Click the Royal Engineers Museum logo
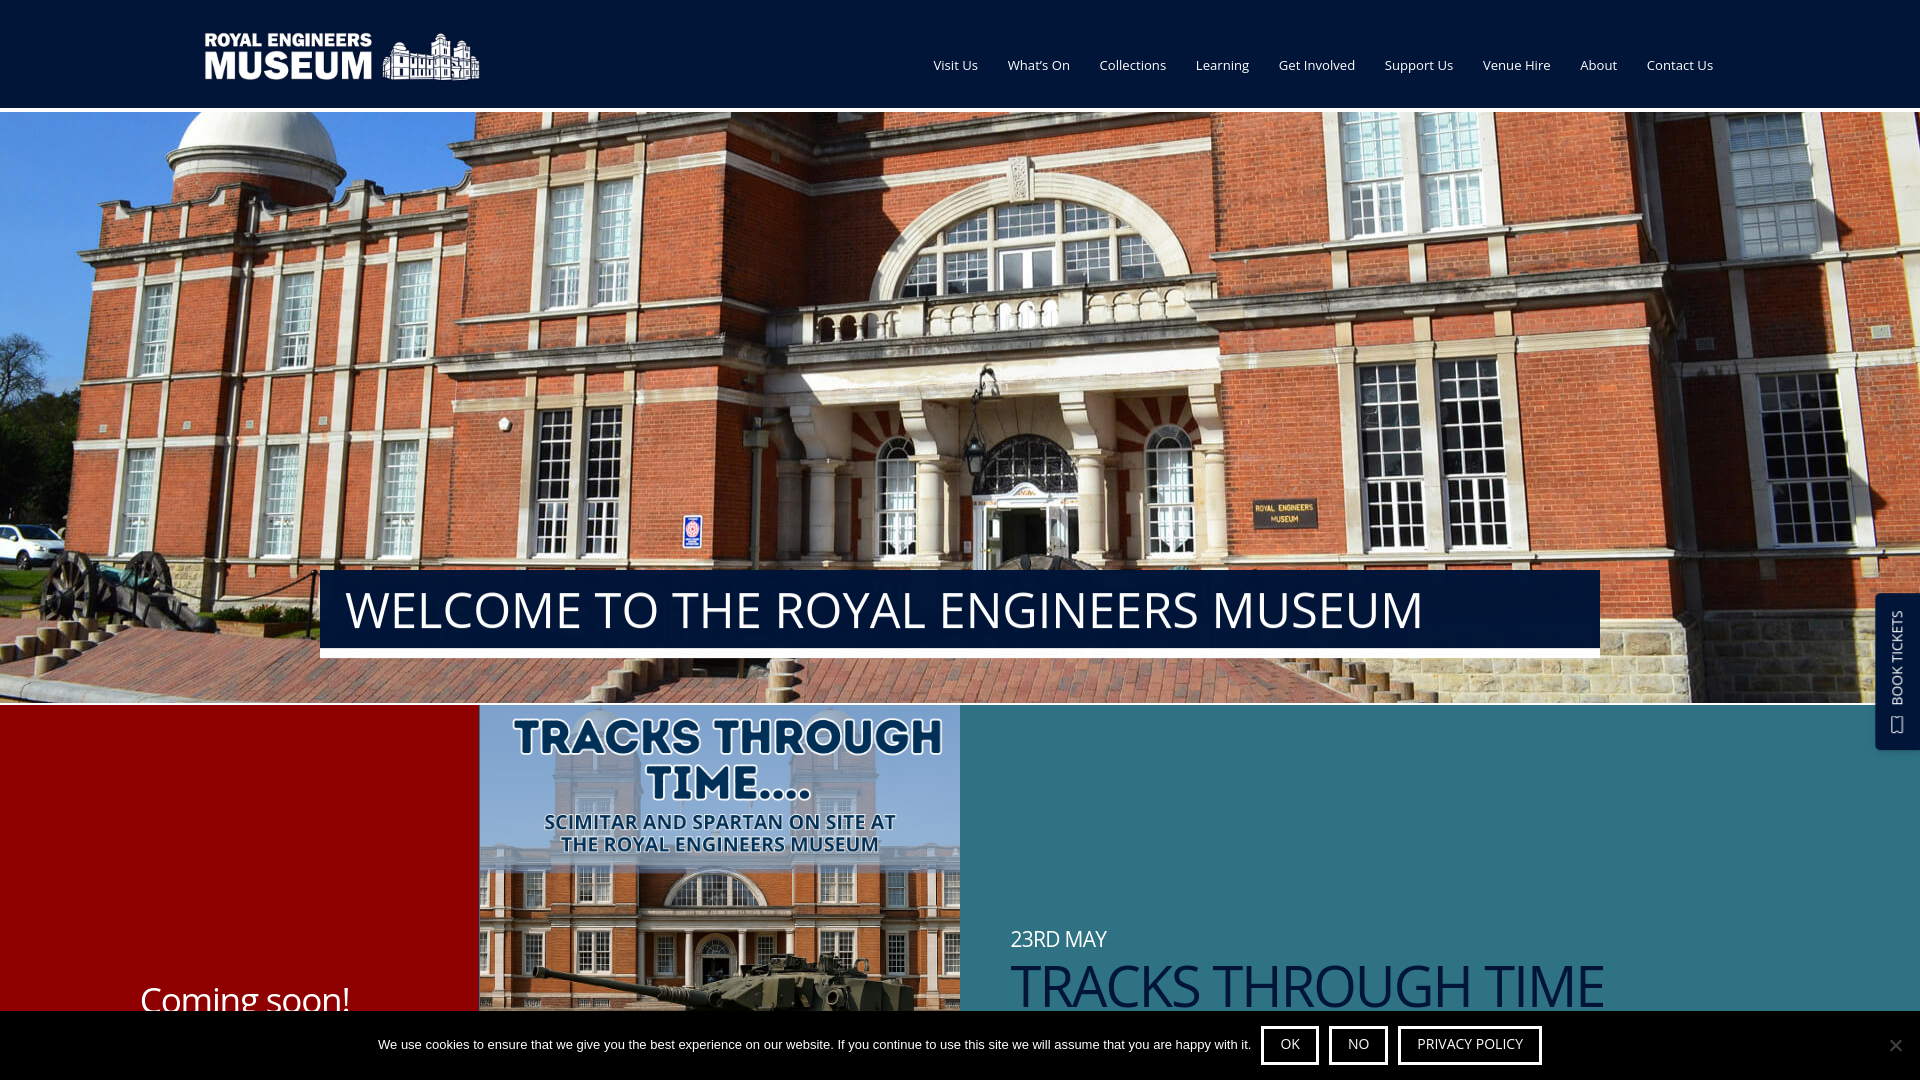 point(342,56)
